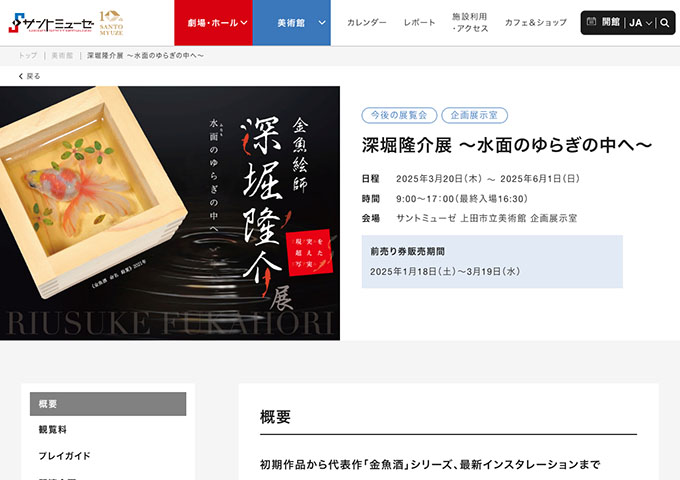This screenshot has height=480, width=680.
Task: Open the search magnifier icon
Action: point(664,23)
